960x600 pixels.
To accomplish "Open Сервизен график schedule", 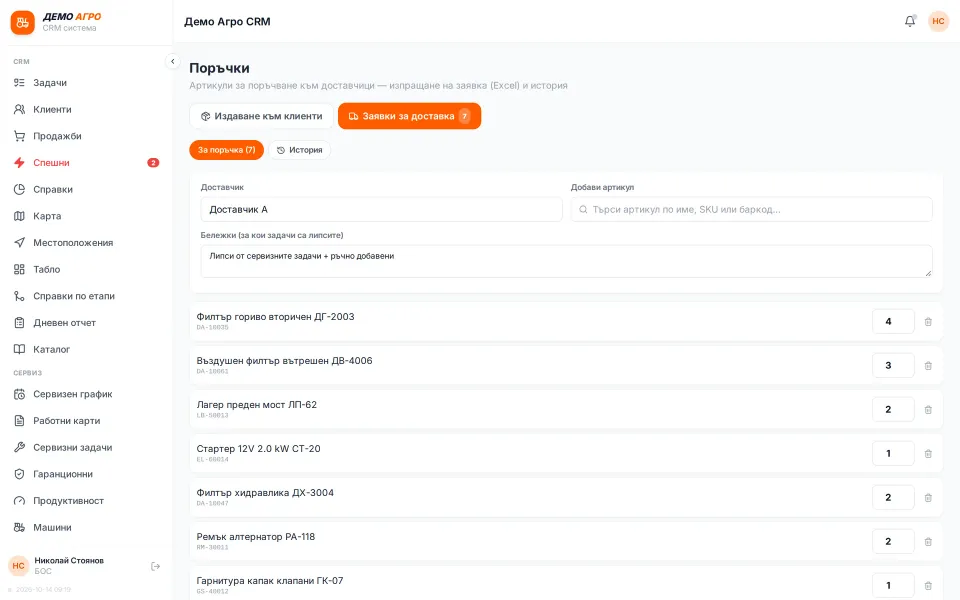I will tap(86, 394).
